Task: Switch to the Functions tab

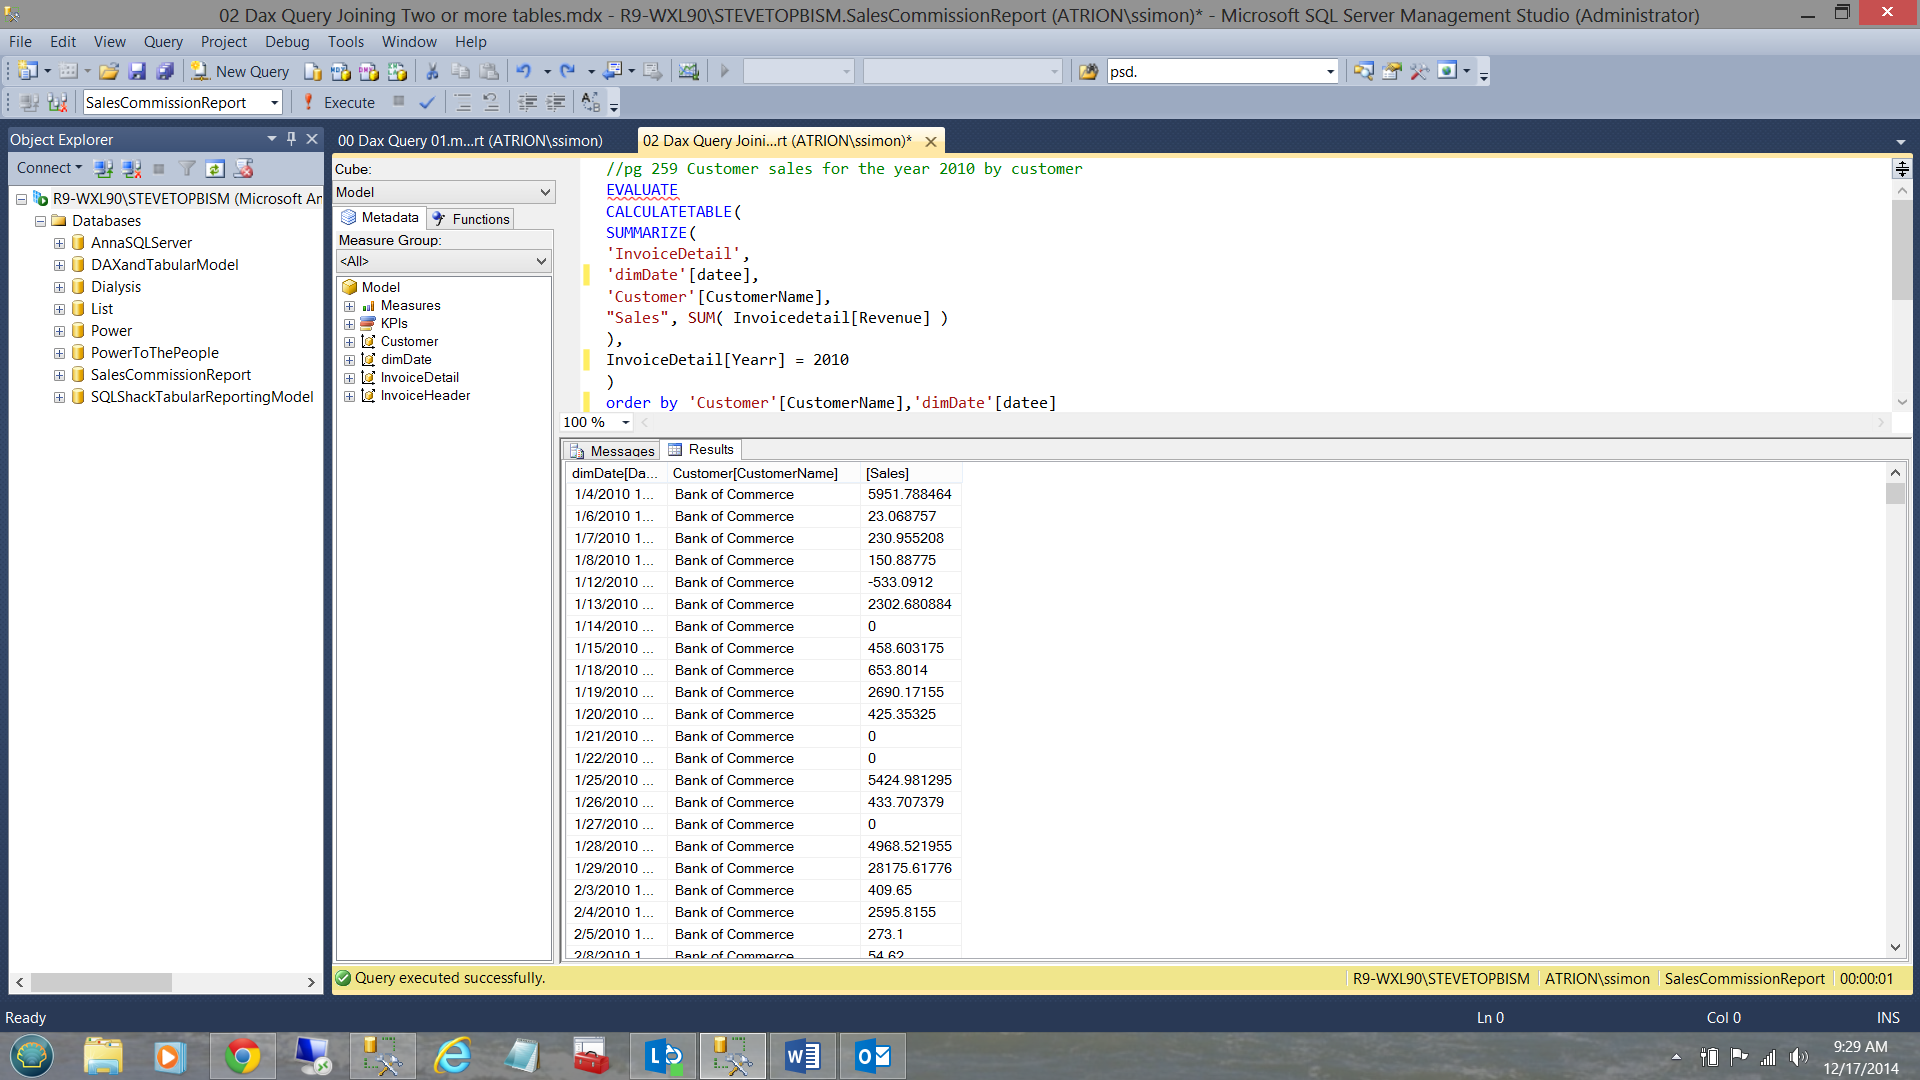Action: pos(471,218)
